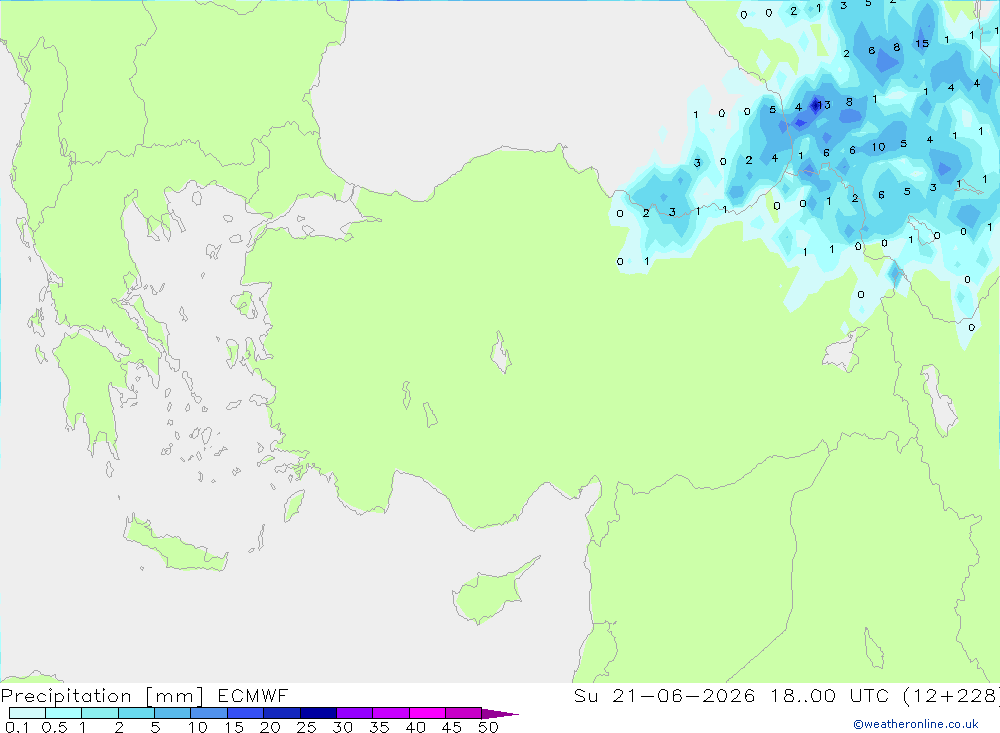This screenshot has height=733, width=1000.
Task: Select the 5–10 mm legend color swatch
Action: (x=172, y=713)
